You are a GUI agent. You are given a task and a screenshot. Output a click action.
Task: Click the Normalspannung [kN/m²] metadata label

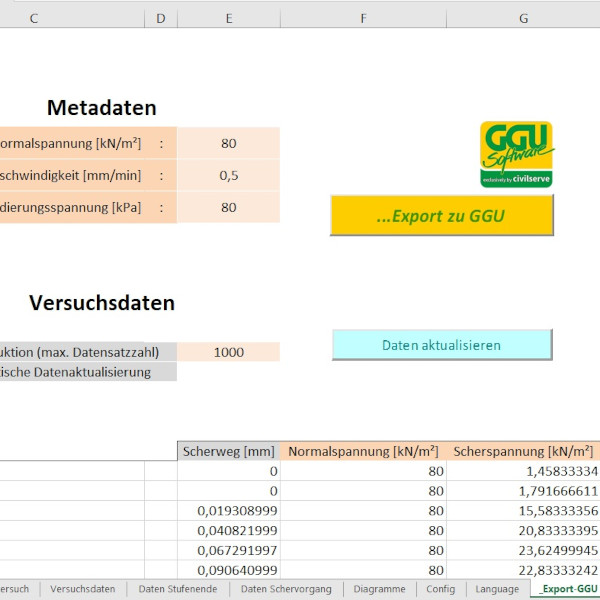pos(72,143)
